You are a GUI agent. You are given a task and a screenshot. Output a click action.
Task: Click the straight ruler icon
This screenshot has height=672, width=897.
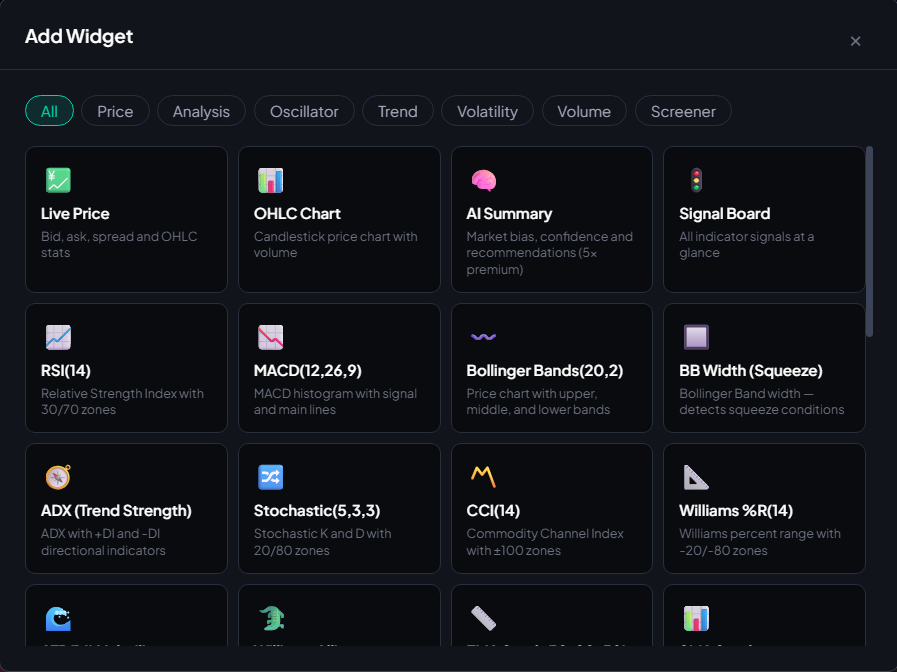[483, 618]
